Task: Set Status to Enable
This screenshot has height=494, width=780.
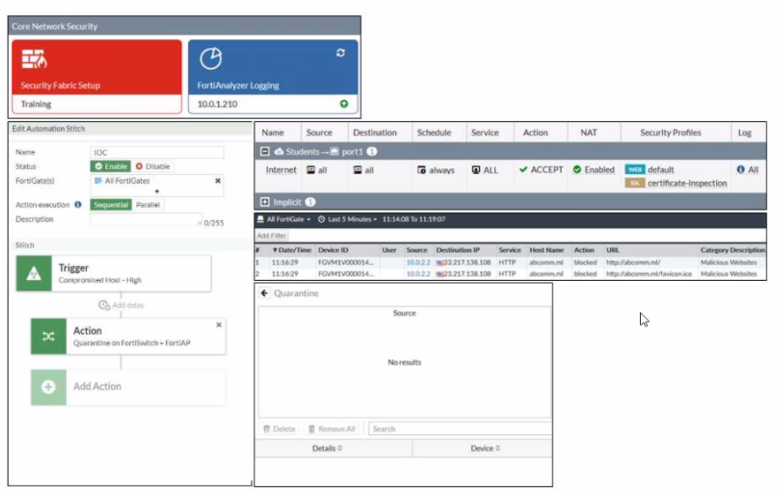Action: 111,166
